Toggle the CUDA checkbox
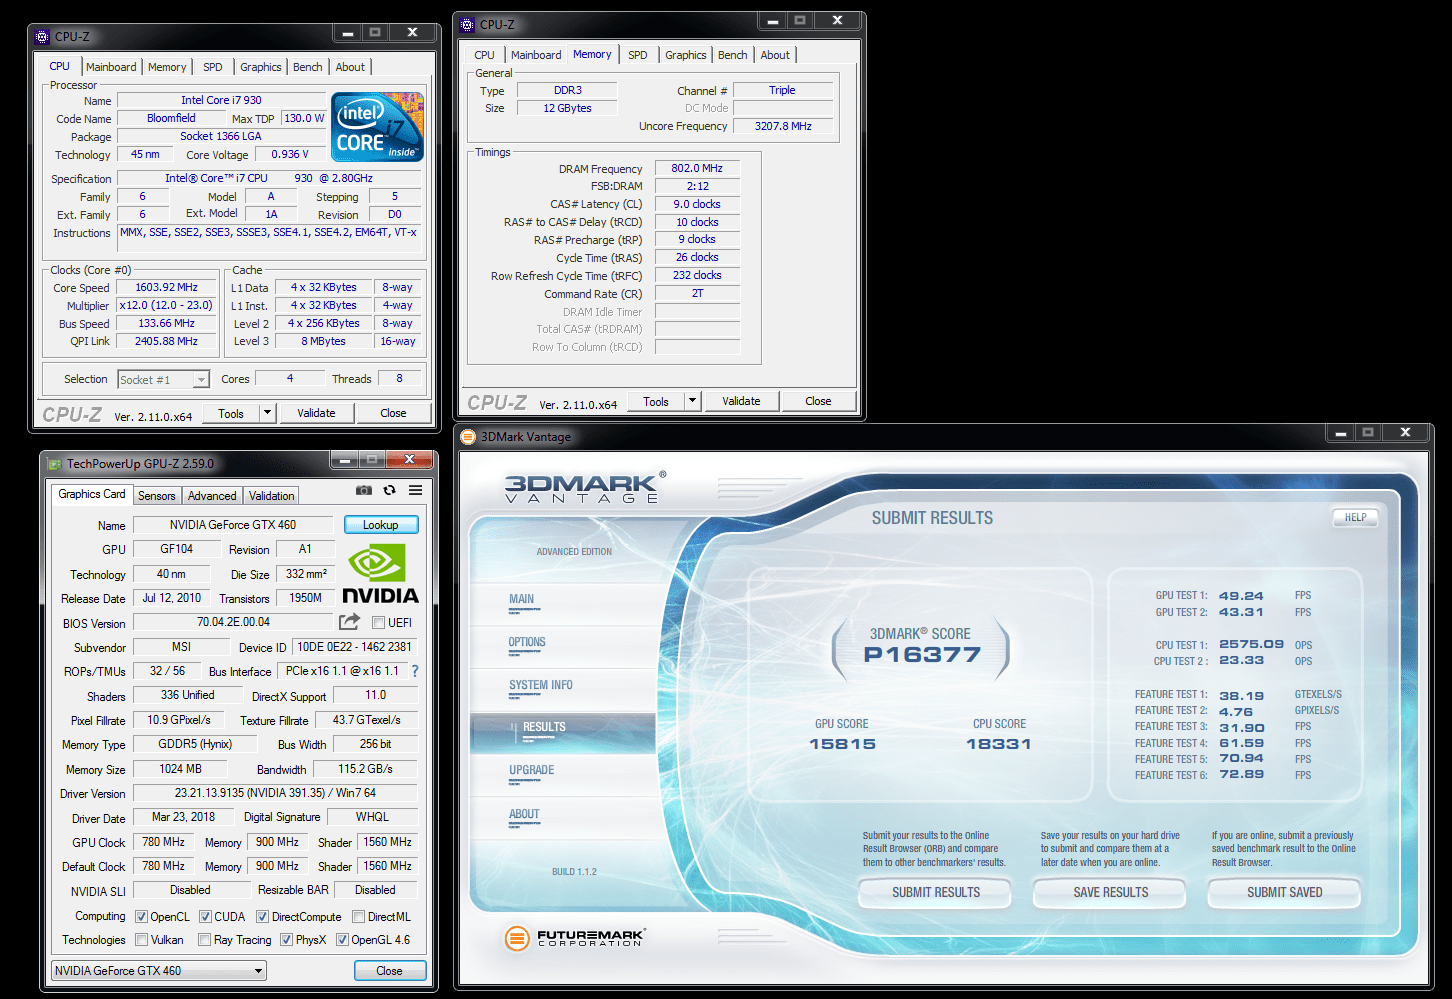Image resolution: width=1452 pixels, height=999 pixels. (205, 917)
